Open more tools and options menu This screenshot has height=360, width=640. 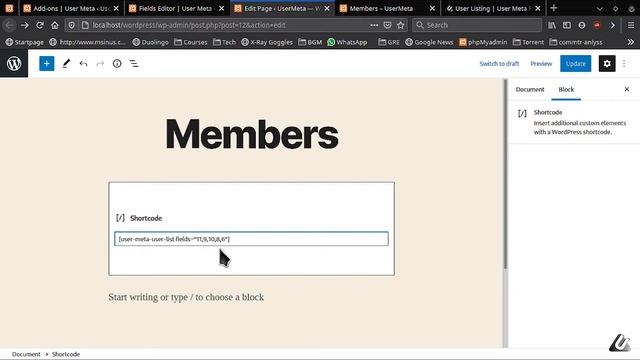(x=624, y=64)
